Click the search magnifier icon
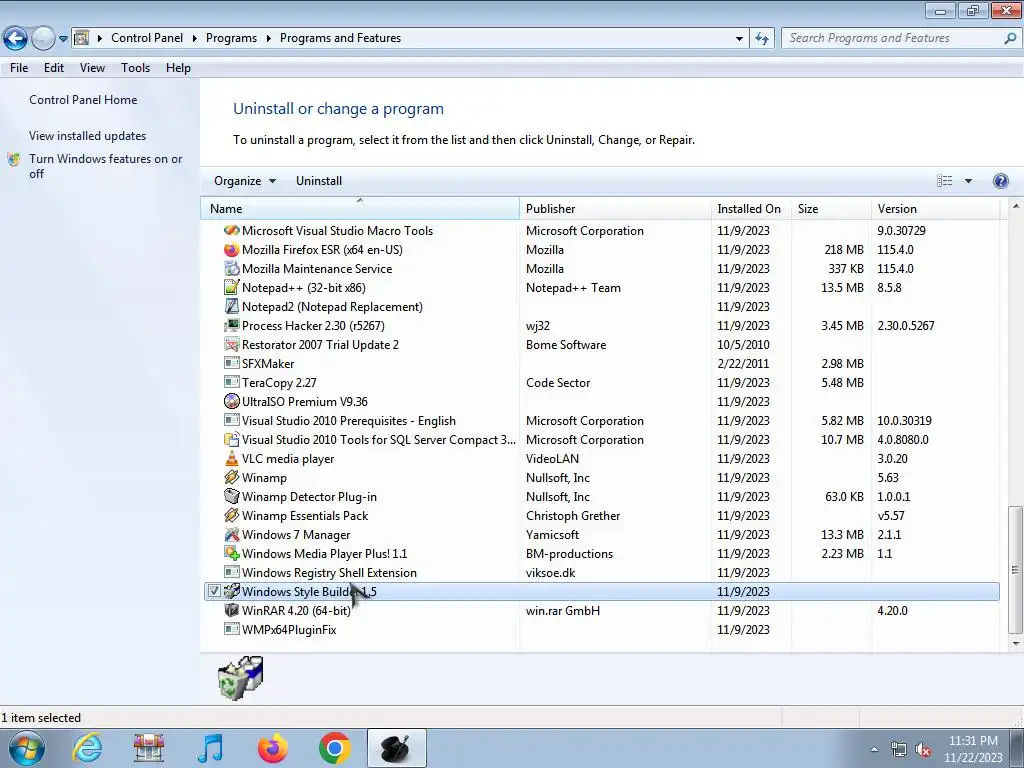The height and width of the screenshot is (768, 1024). [1010, 38]
